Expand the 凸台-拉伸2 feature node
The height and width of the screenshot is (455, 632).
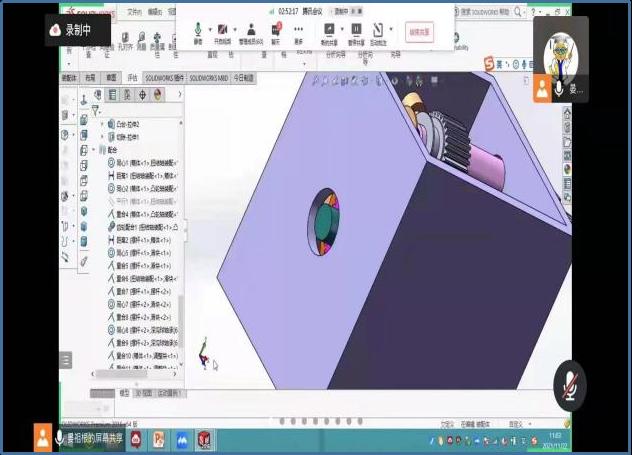coord(103,123)
